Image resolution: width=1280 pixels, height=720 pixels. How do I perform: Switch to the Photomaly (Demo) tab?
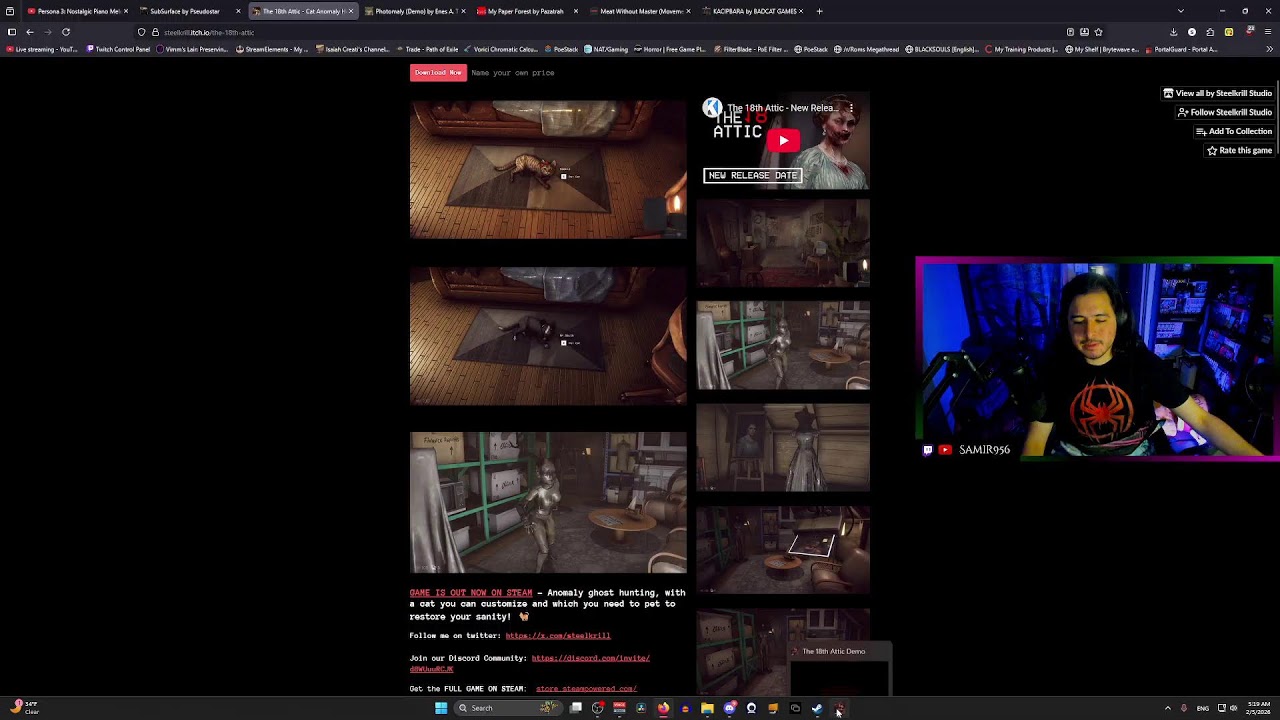click(413, 11)
